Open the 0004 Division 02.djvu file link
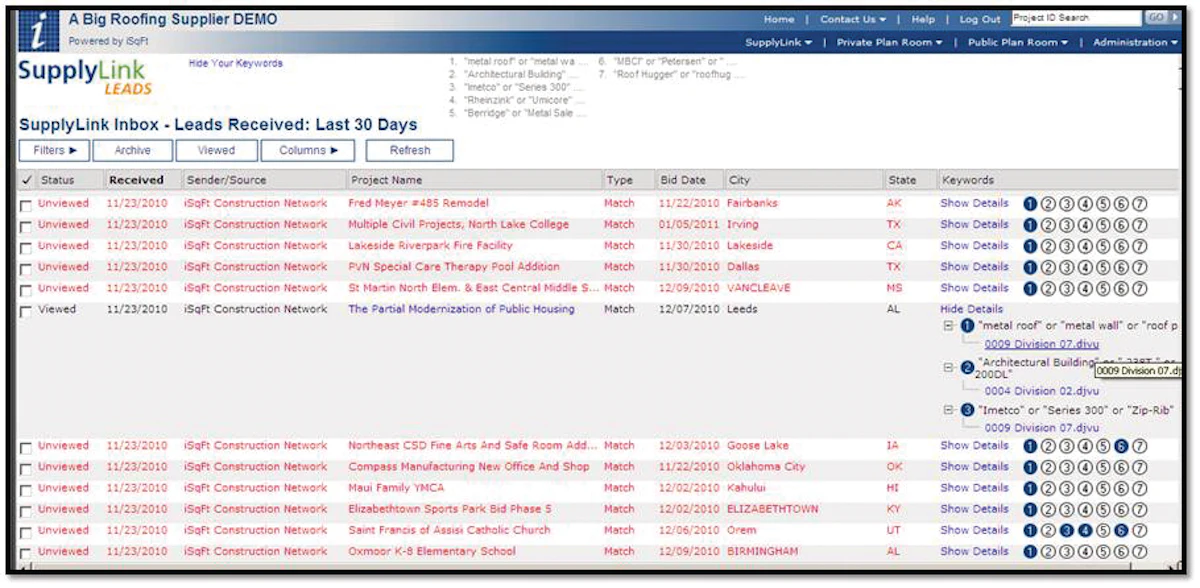The image size is (1200, 588). point(1041,391)
